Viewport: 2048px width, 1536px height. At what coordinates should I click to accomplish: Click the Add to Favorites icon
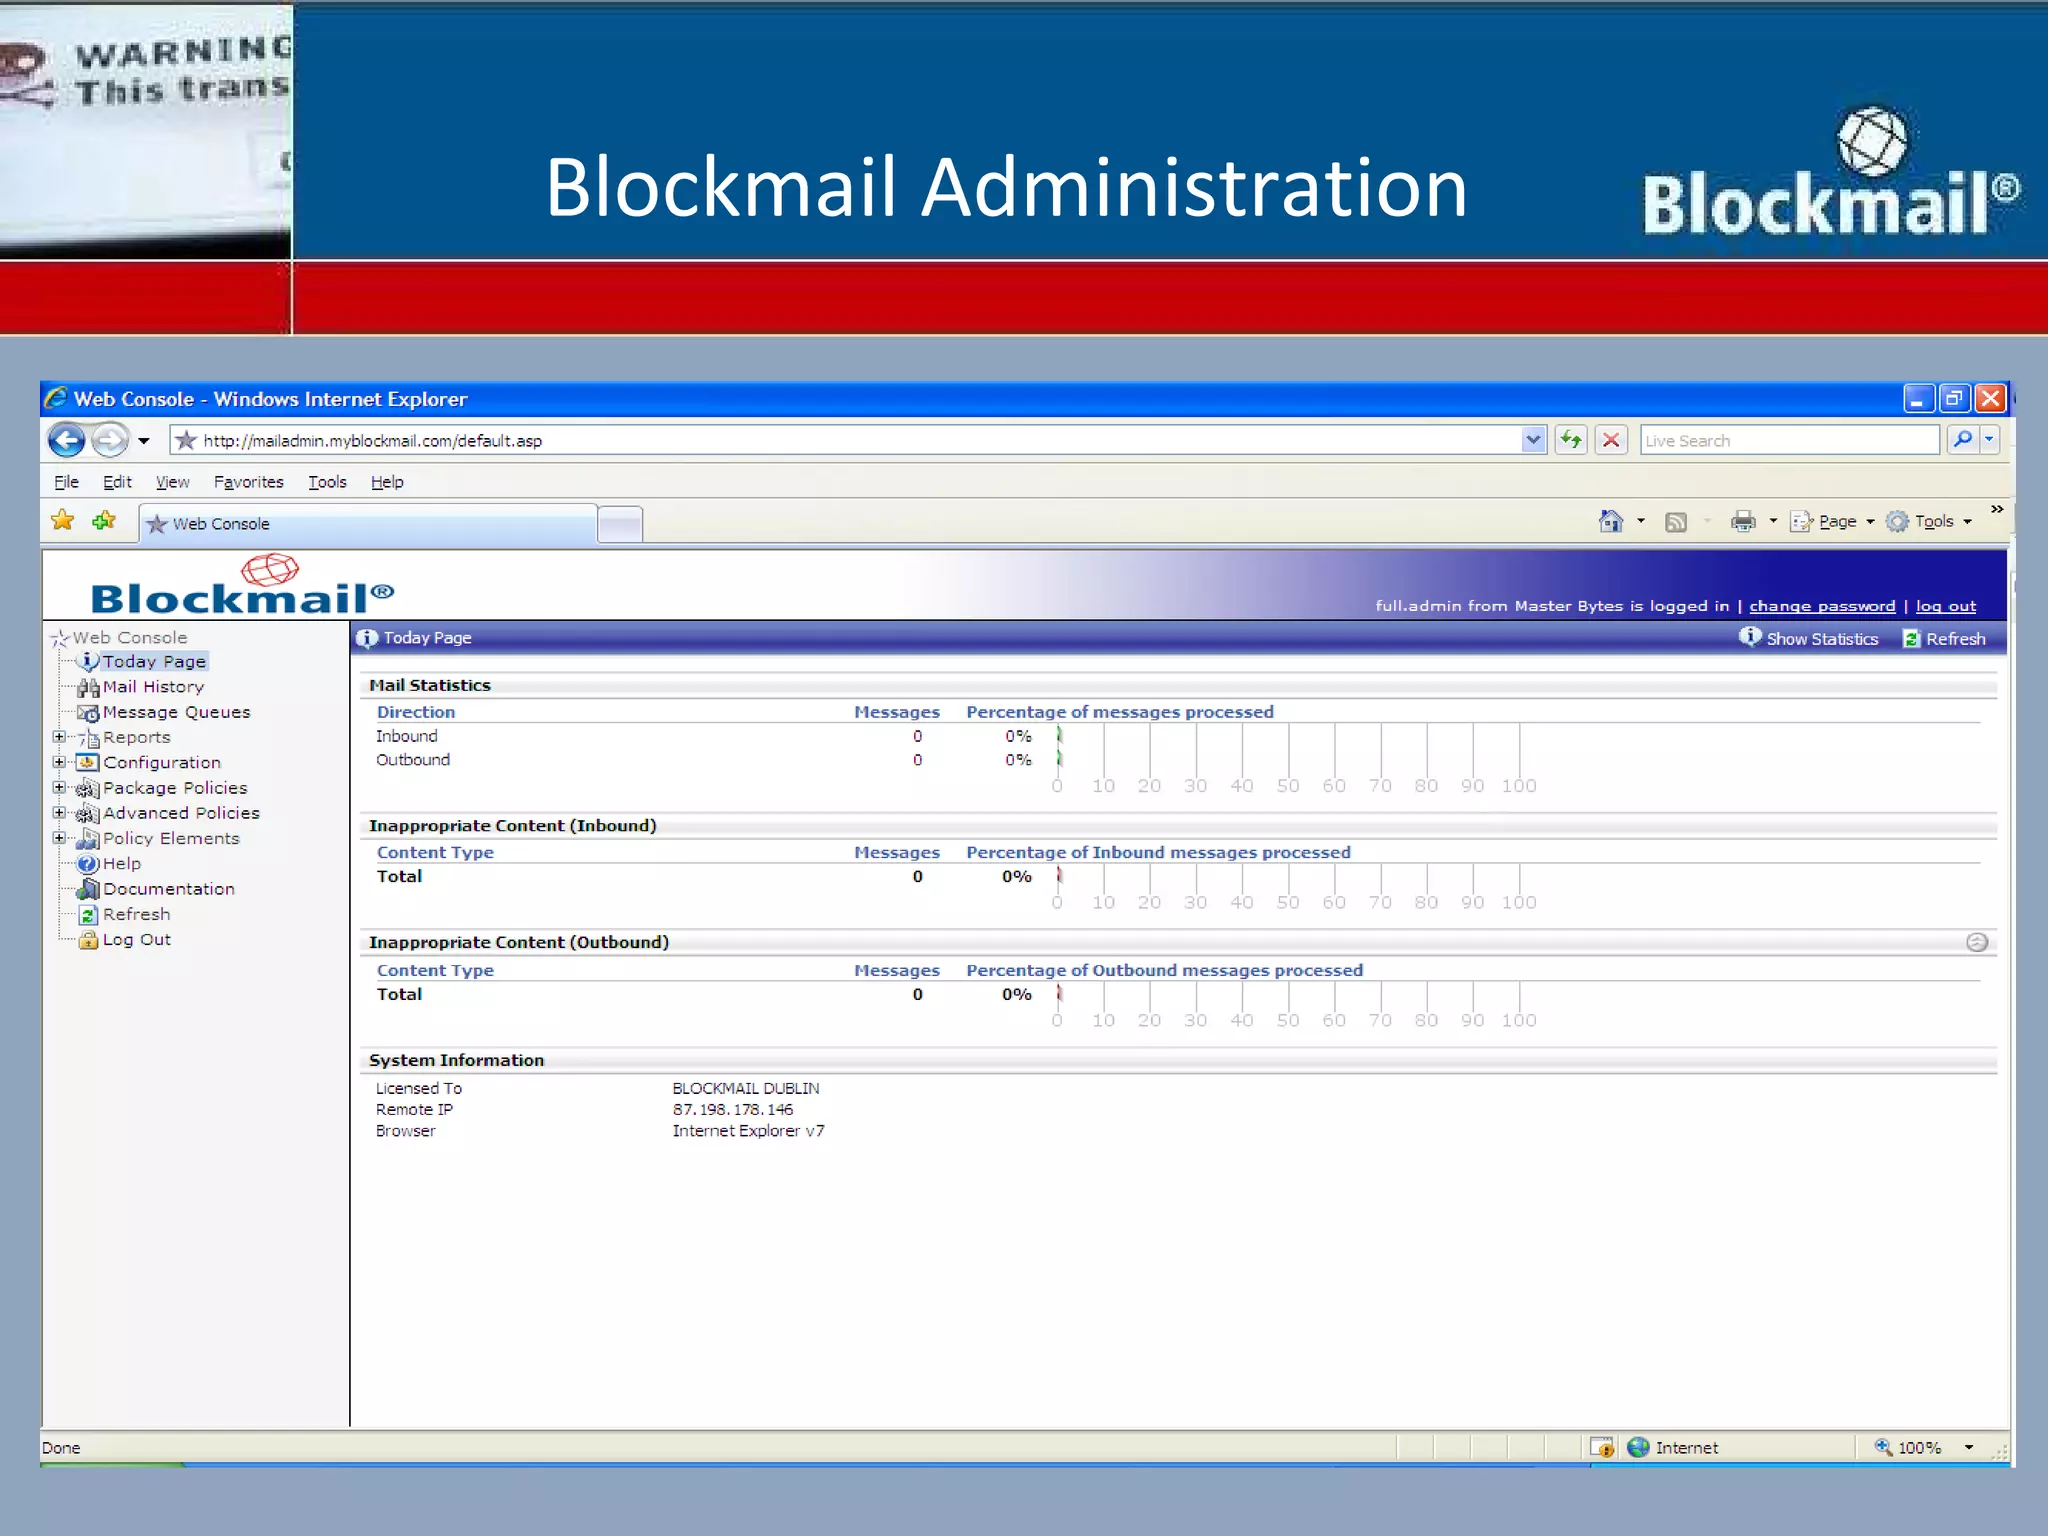point(104,521)
